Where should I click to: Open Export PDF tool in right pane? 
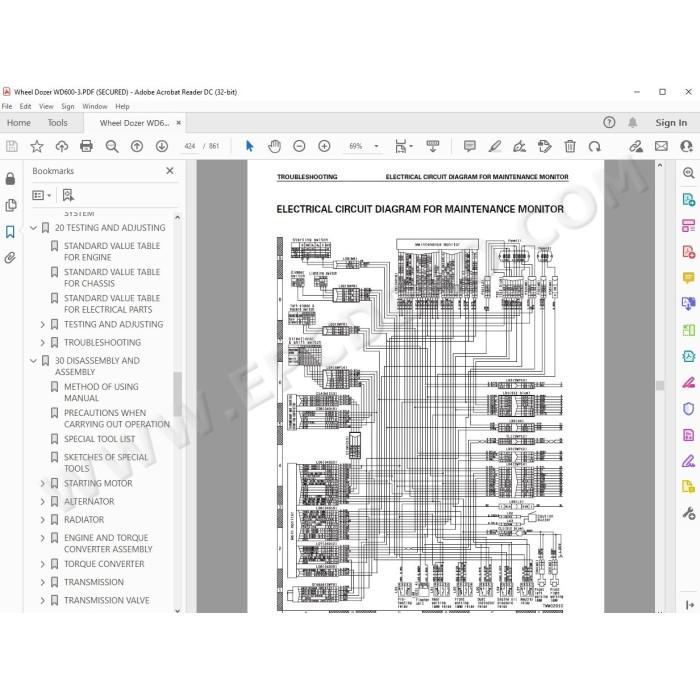pos(688,199)
